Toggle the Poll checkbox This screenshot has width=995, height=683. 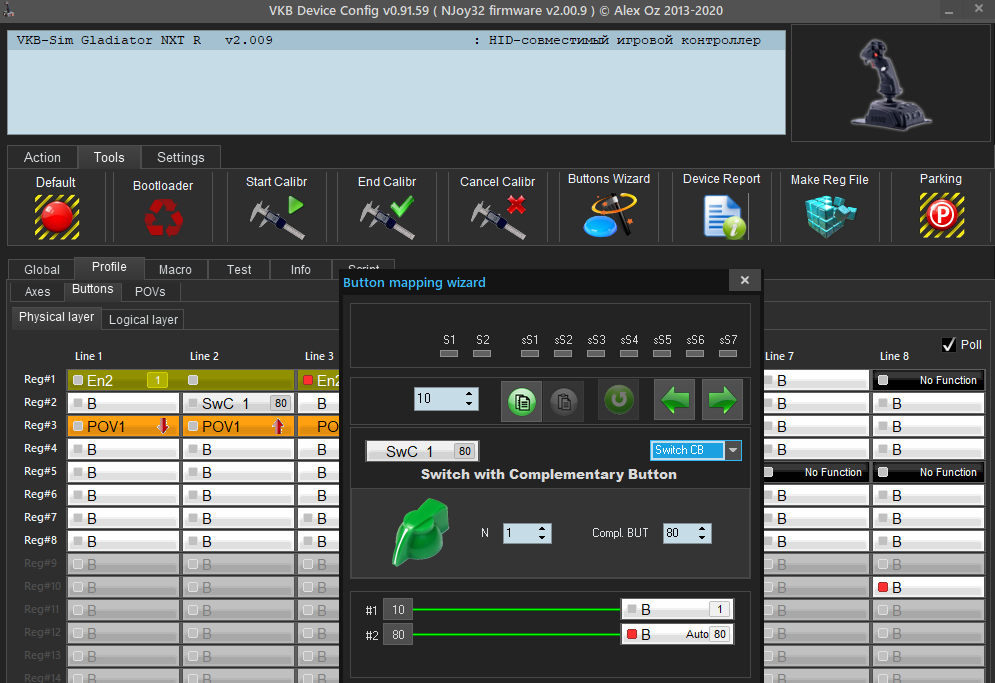point(949,345)
